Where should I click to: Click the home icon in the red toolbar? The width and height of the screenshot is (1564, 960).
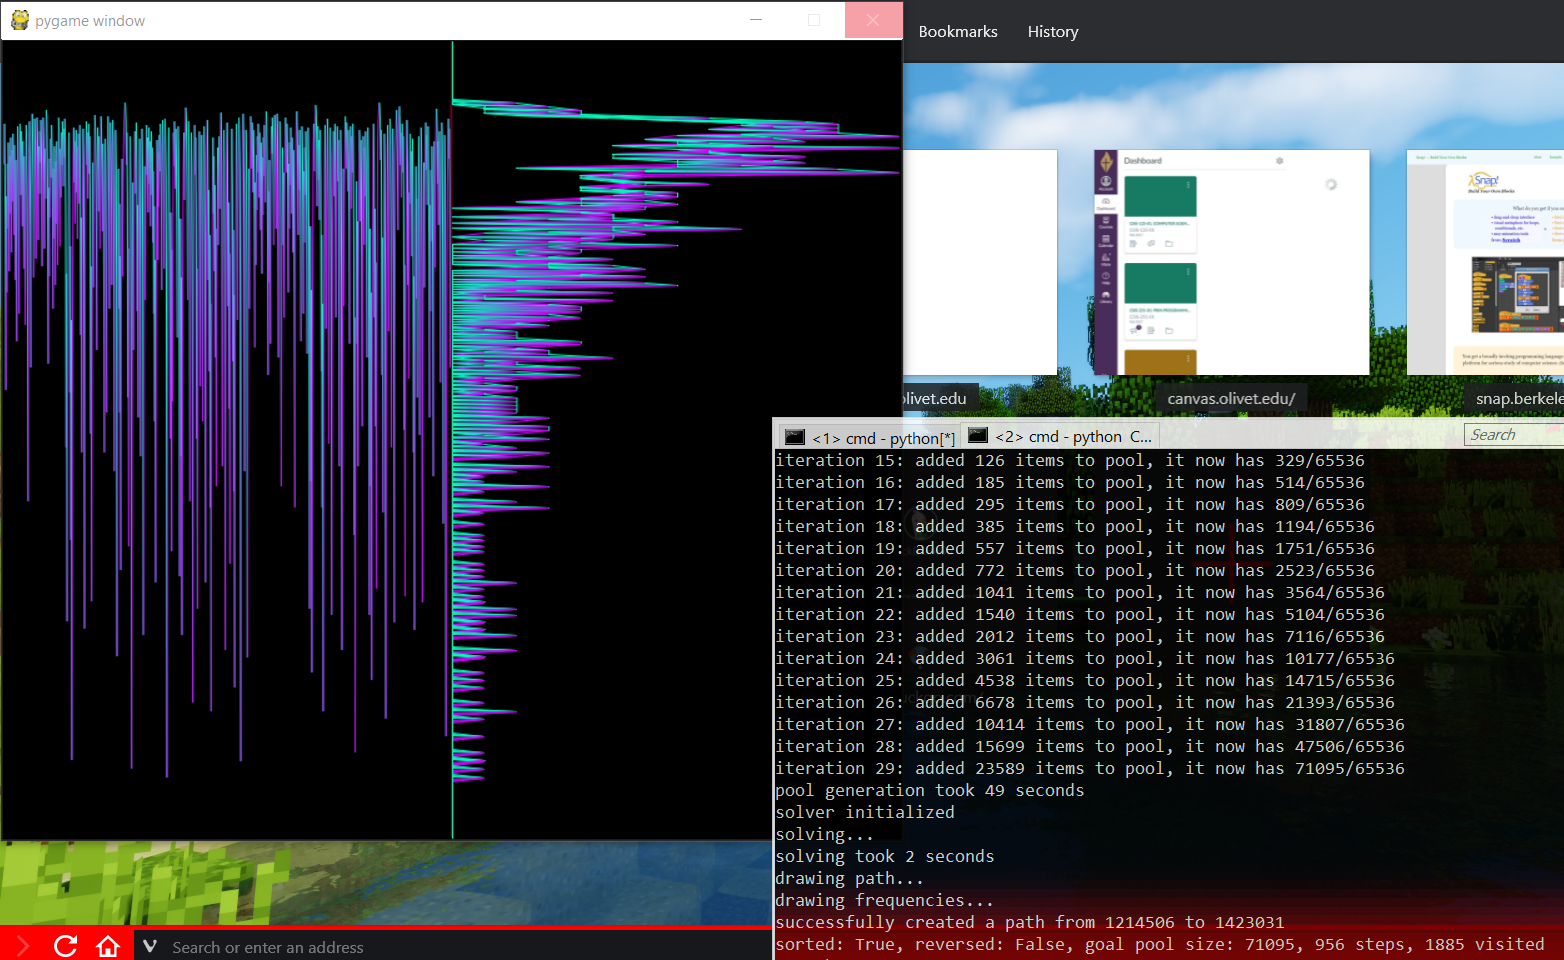point(108,945)
